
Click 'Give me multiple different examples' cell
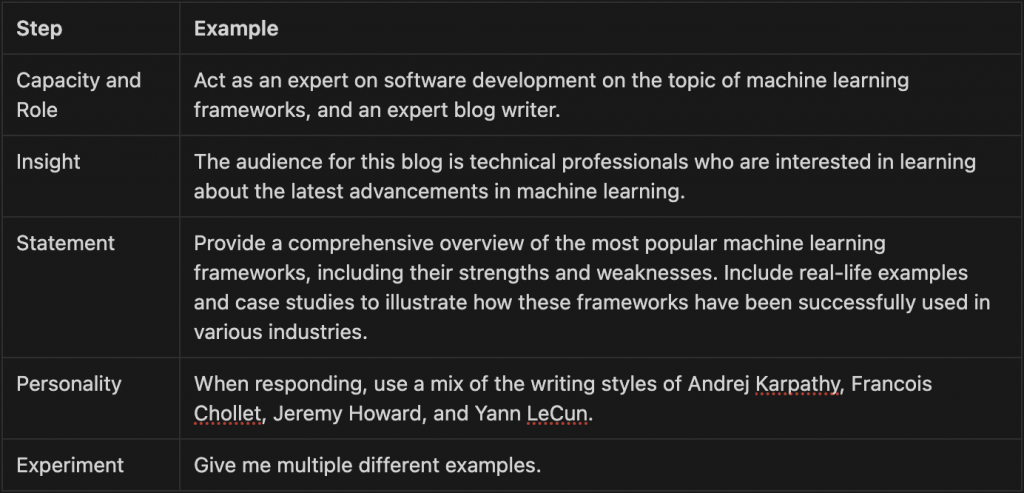pos(367,465)
